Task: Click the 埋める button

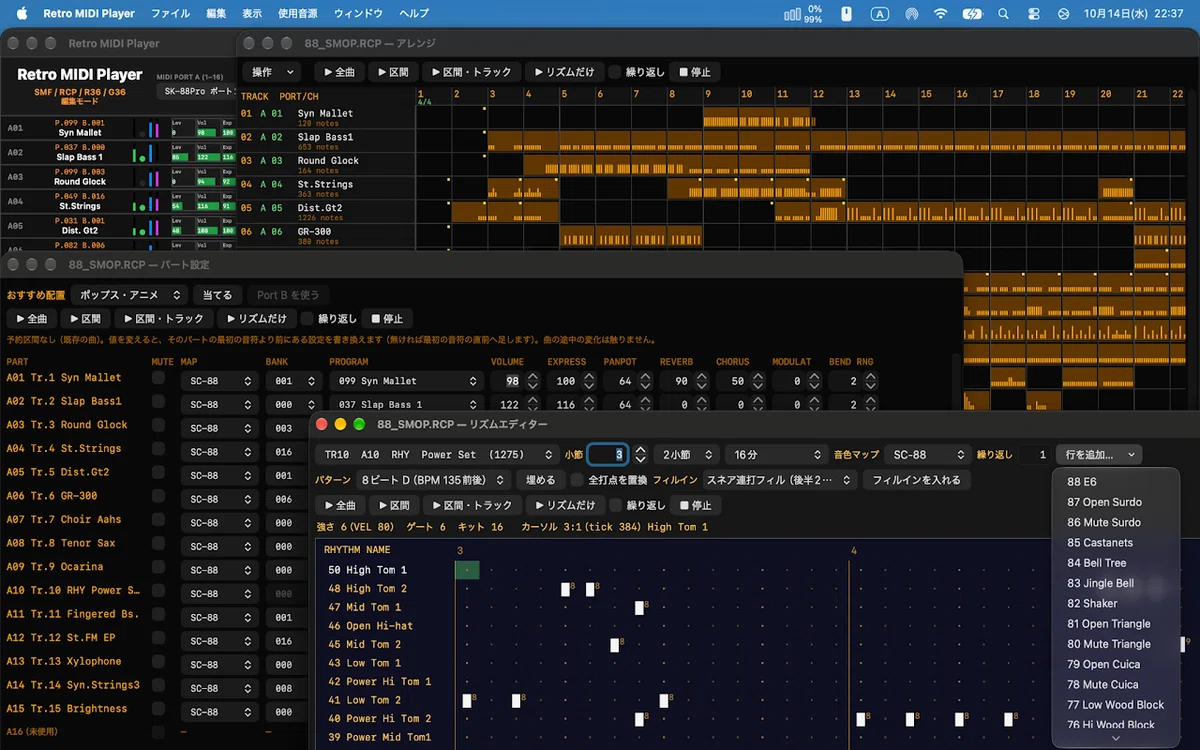Action: pyautogui.click(x=540, y=480)
